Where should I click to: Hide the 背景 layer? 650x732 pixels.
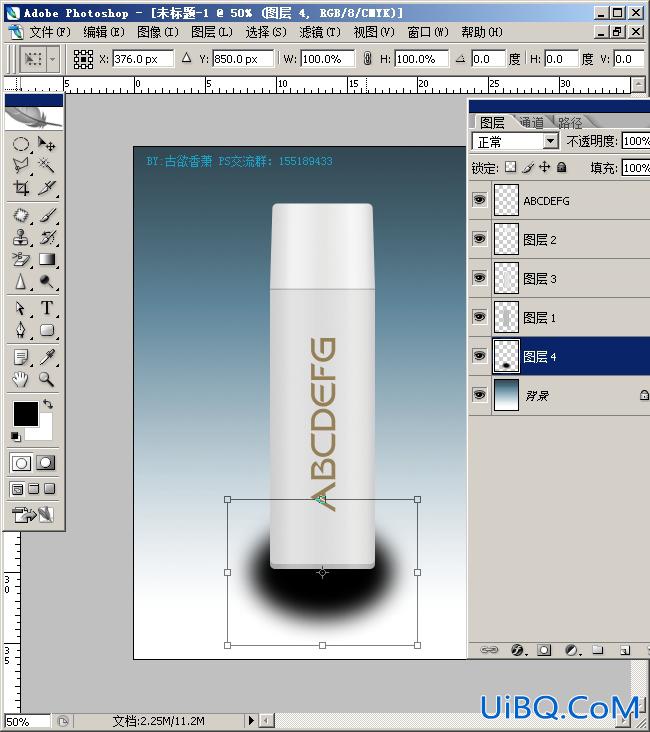pyautogui.click(x=479, y=395)
